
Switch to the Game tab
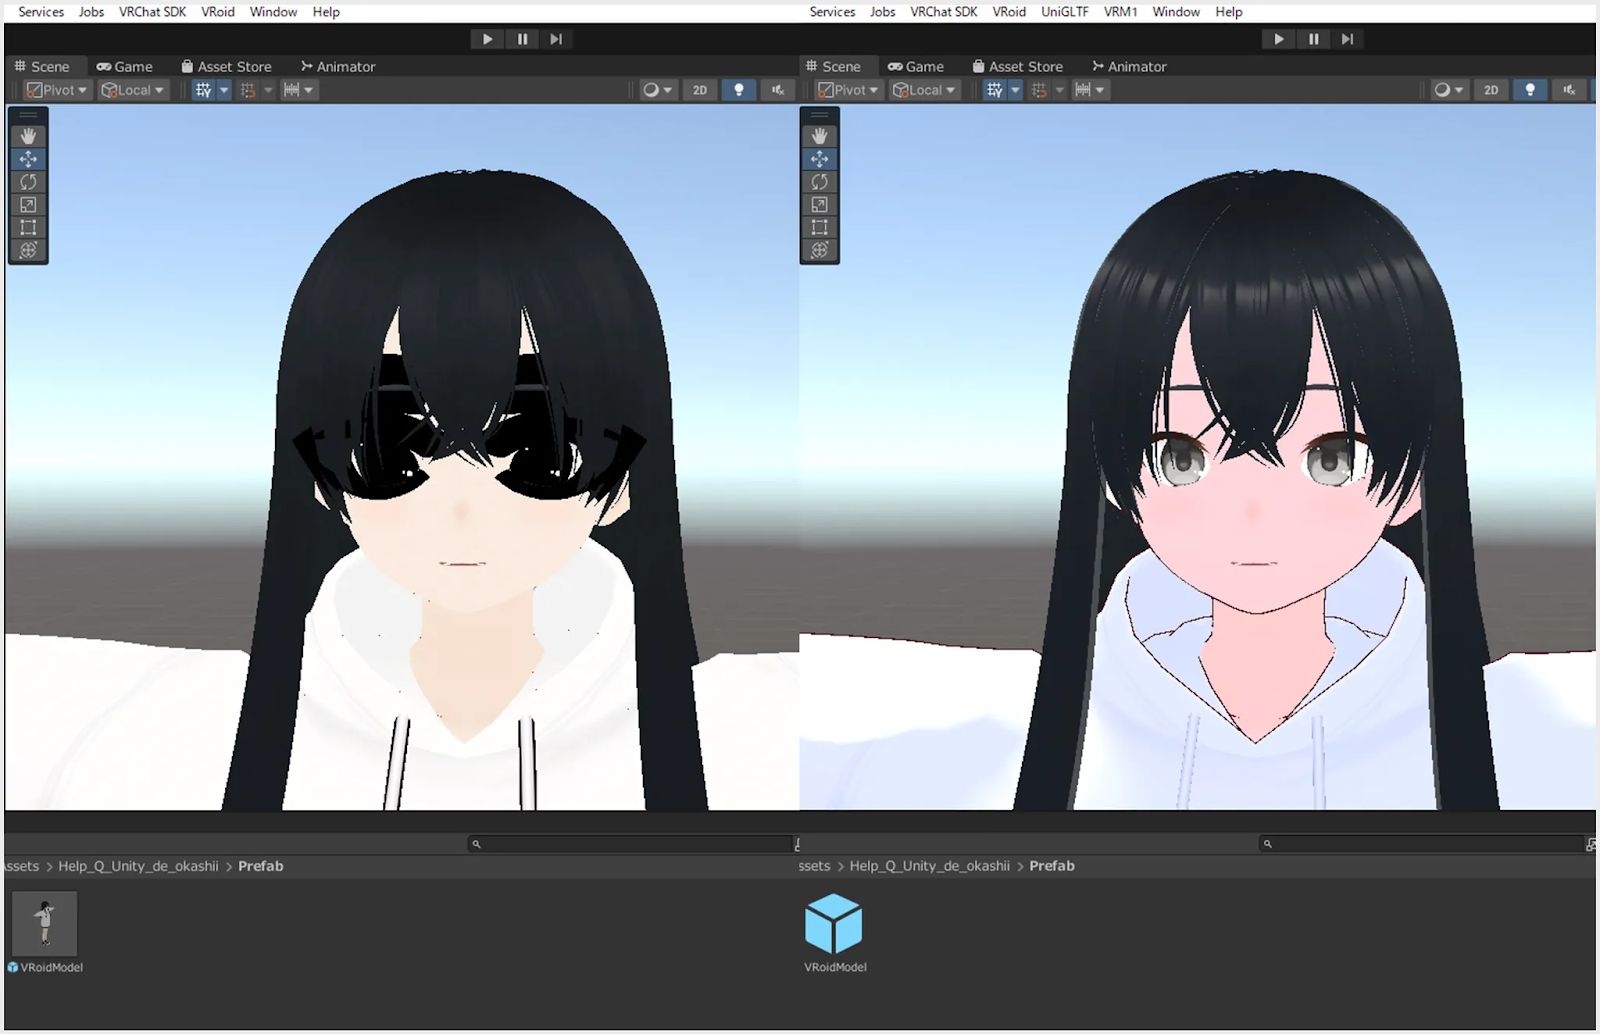(125, 66)
